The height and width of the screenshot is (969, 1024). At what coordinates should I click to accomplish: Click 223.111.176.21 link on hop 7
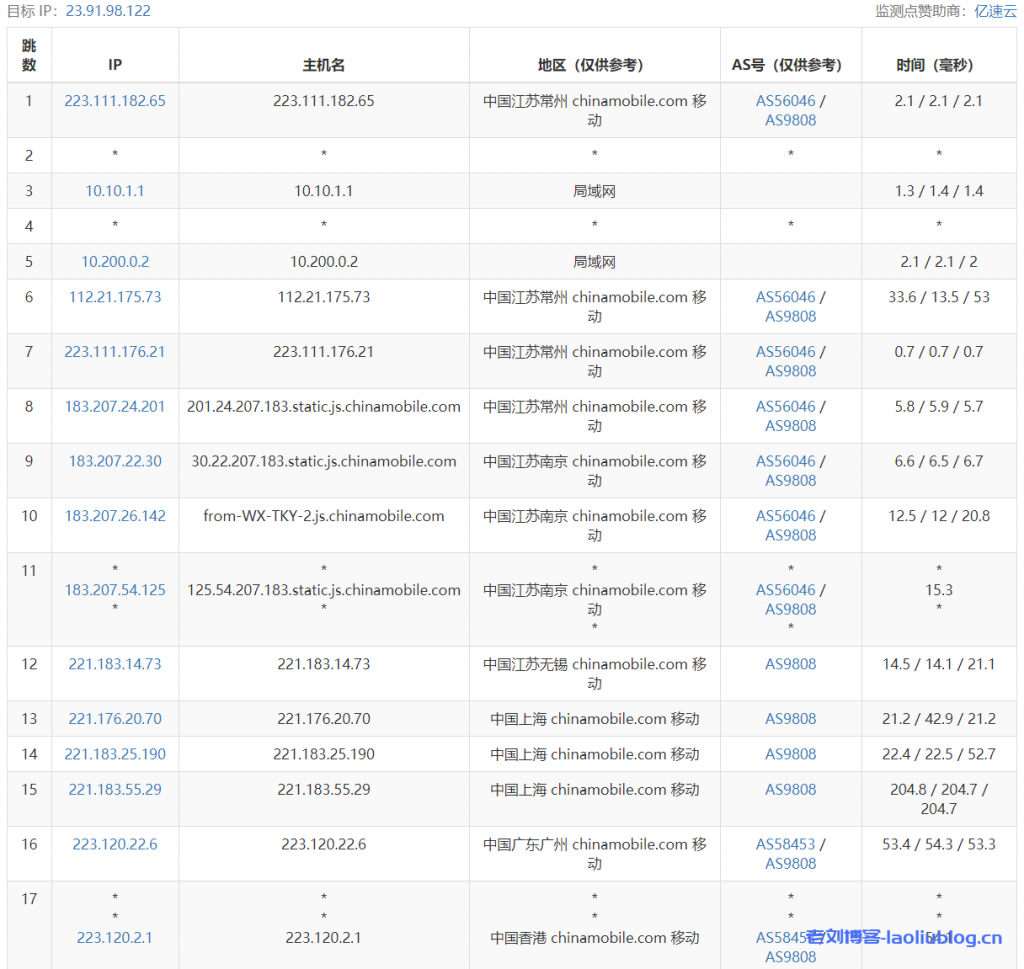click(x=114, y=351)
